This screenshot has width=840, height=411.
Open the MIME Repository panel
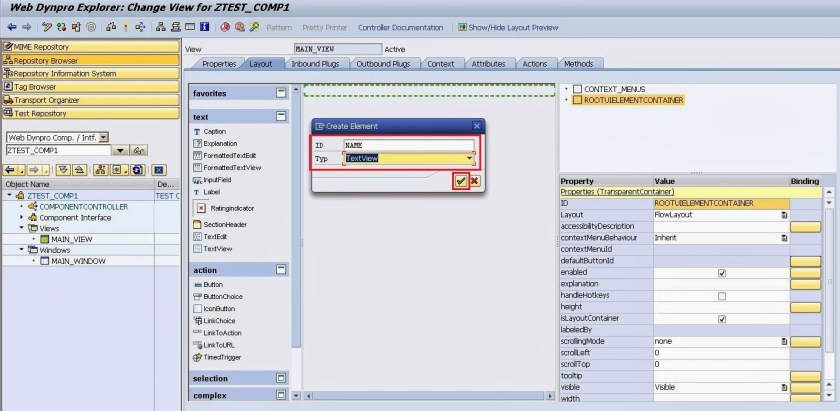[91, 47]
